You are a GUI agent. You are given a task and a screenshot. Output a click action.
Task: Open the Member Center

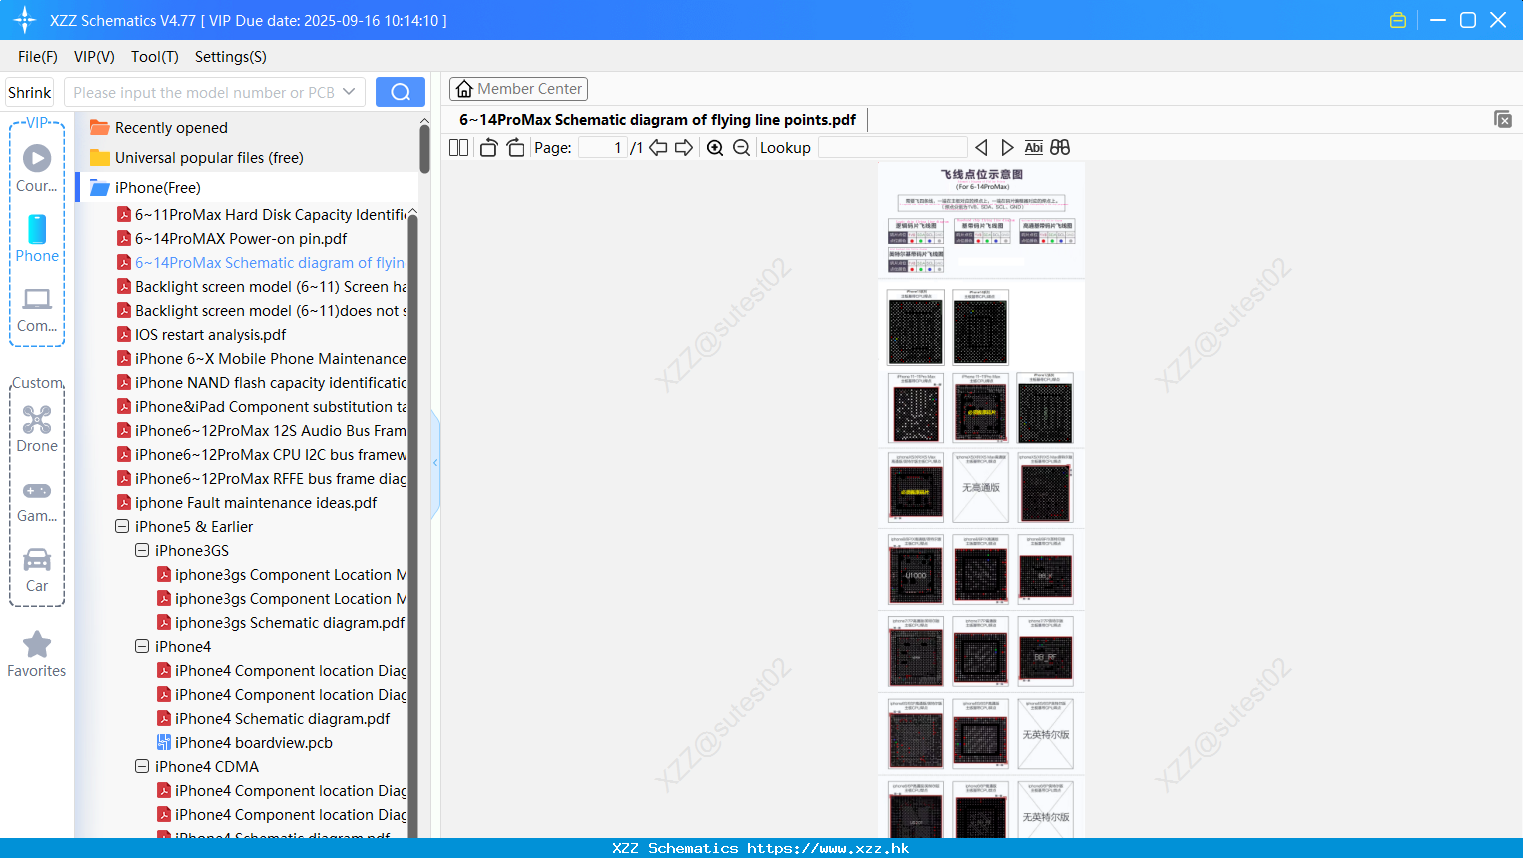(x=518, y=89)
